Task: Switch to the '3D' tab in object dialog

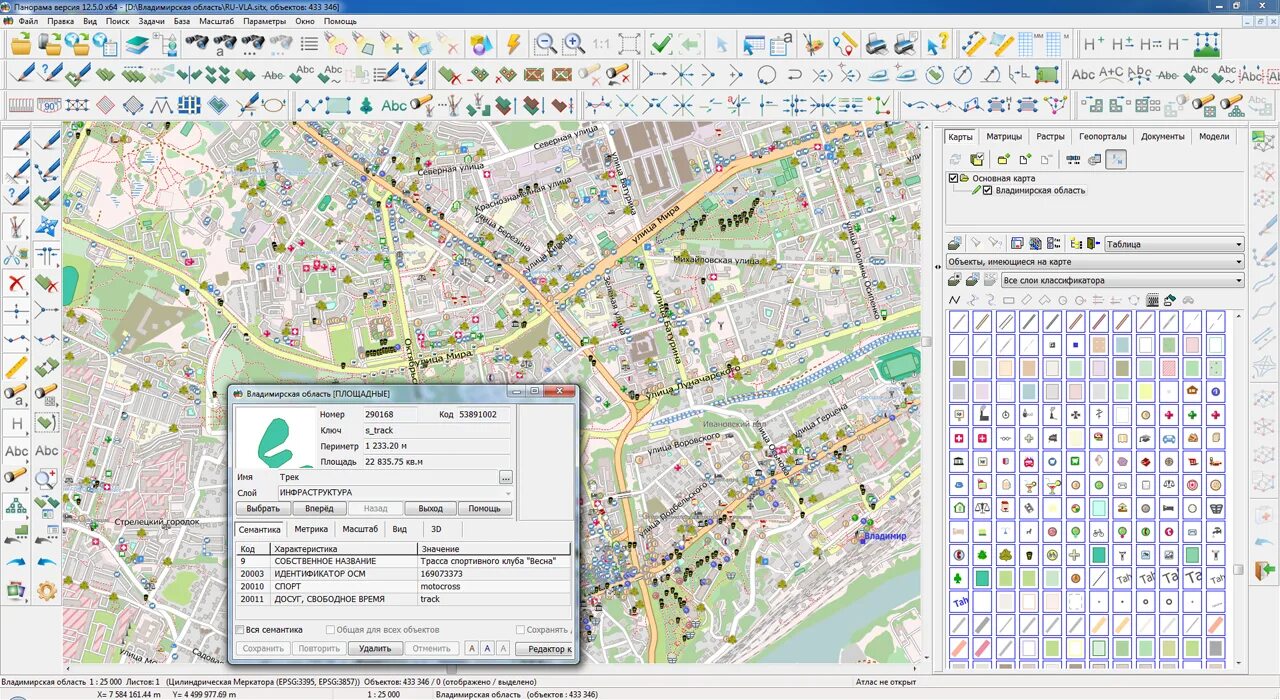Action: pyautogui.click(x=436, y=529)
